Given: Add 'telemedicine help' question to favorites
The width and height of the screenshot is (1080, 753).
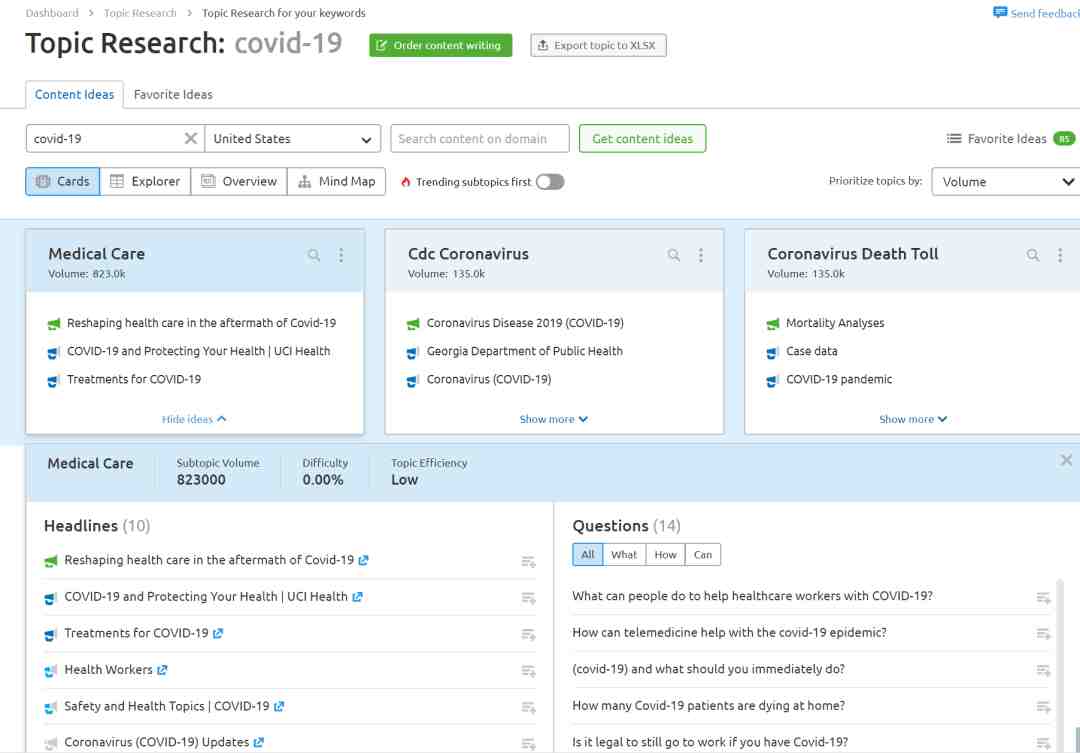Looking at the screenshot, I should 1043,634.
